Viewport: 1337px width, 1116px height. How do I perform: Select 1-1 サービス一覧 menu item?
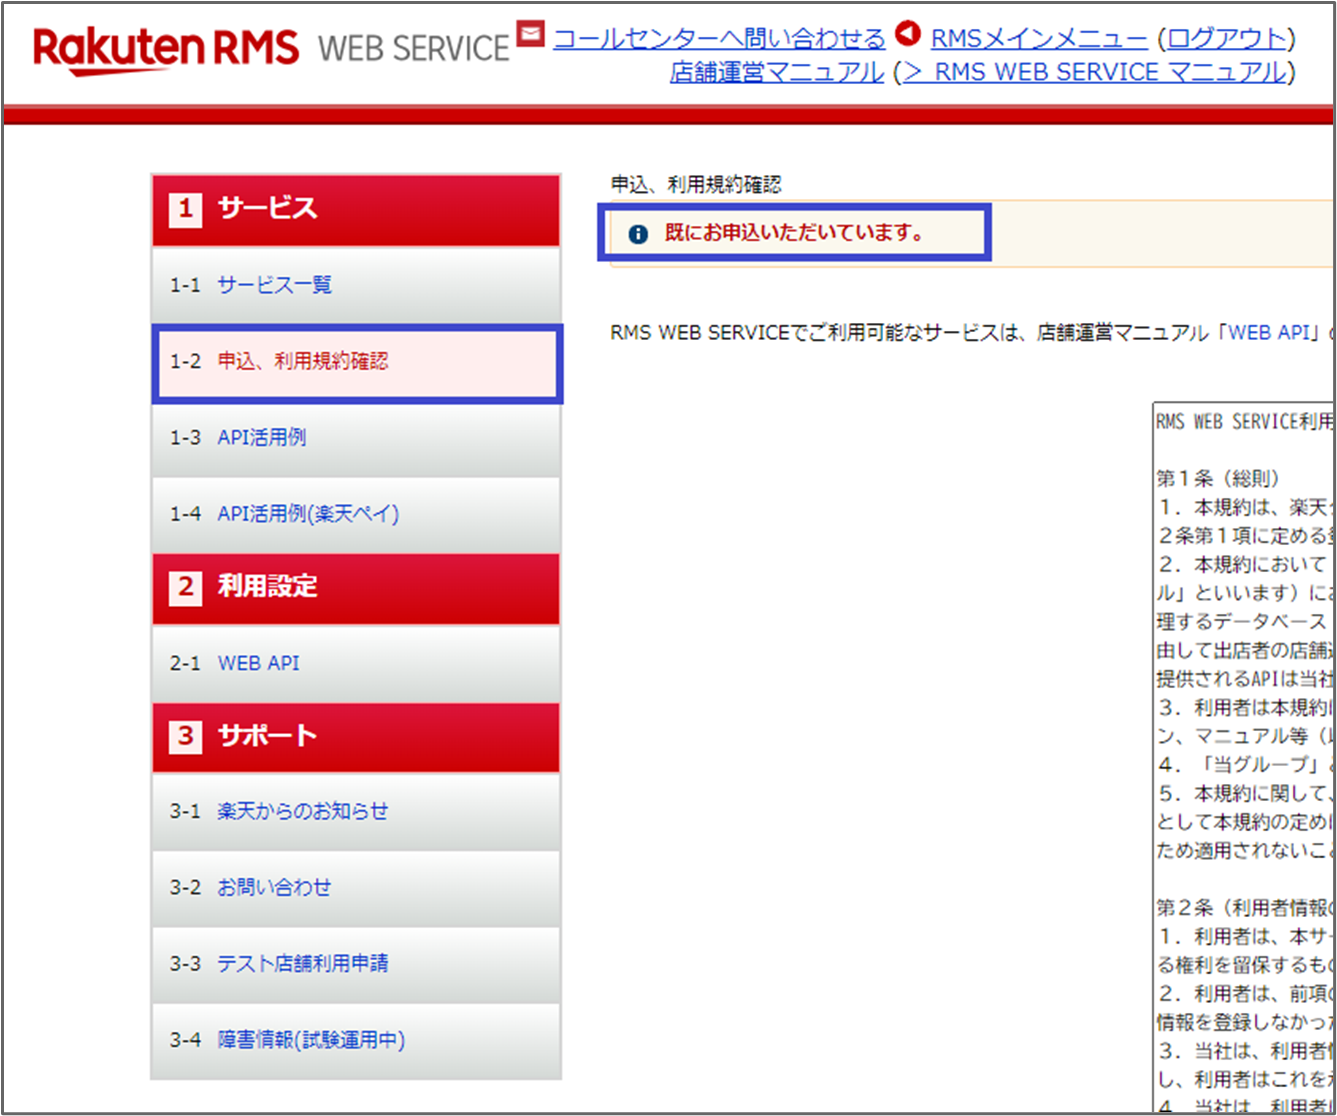tap(356, 285)
